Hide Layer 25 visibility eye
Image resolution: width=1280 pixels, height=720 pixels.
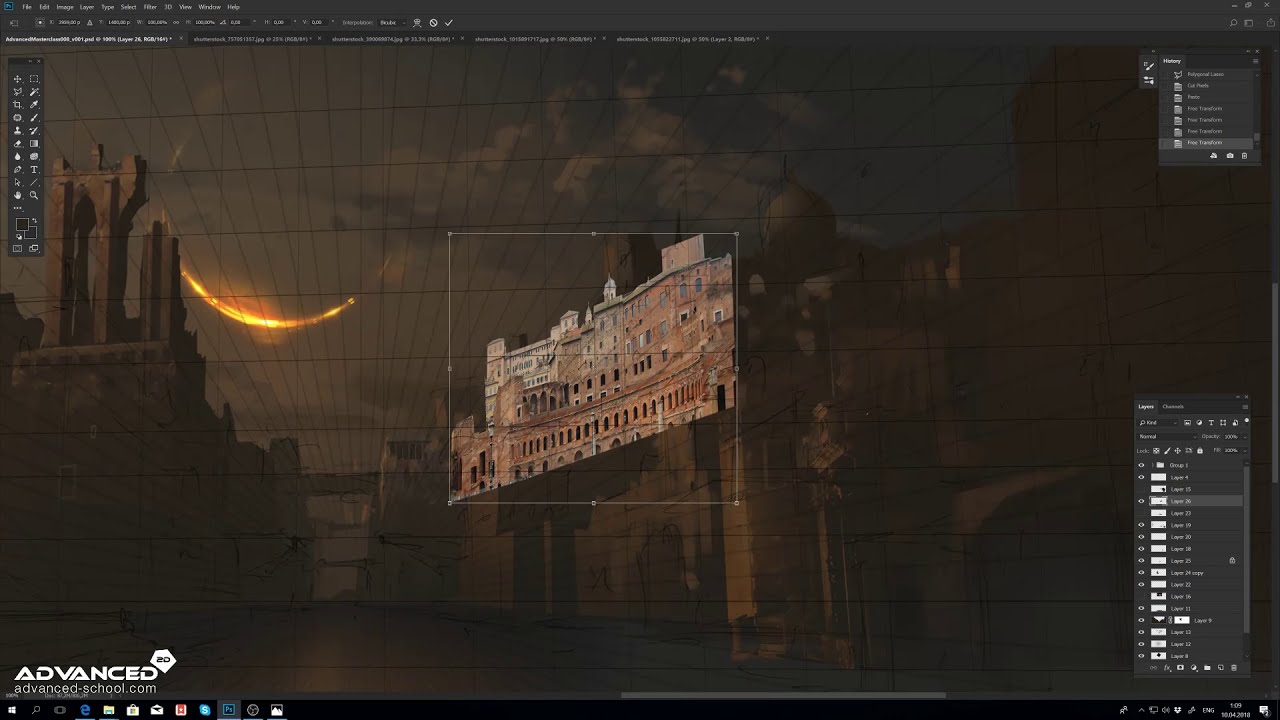point(1141,561)
